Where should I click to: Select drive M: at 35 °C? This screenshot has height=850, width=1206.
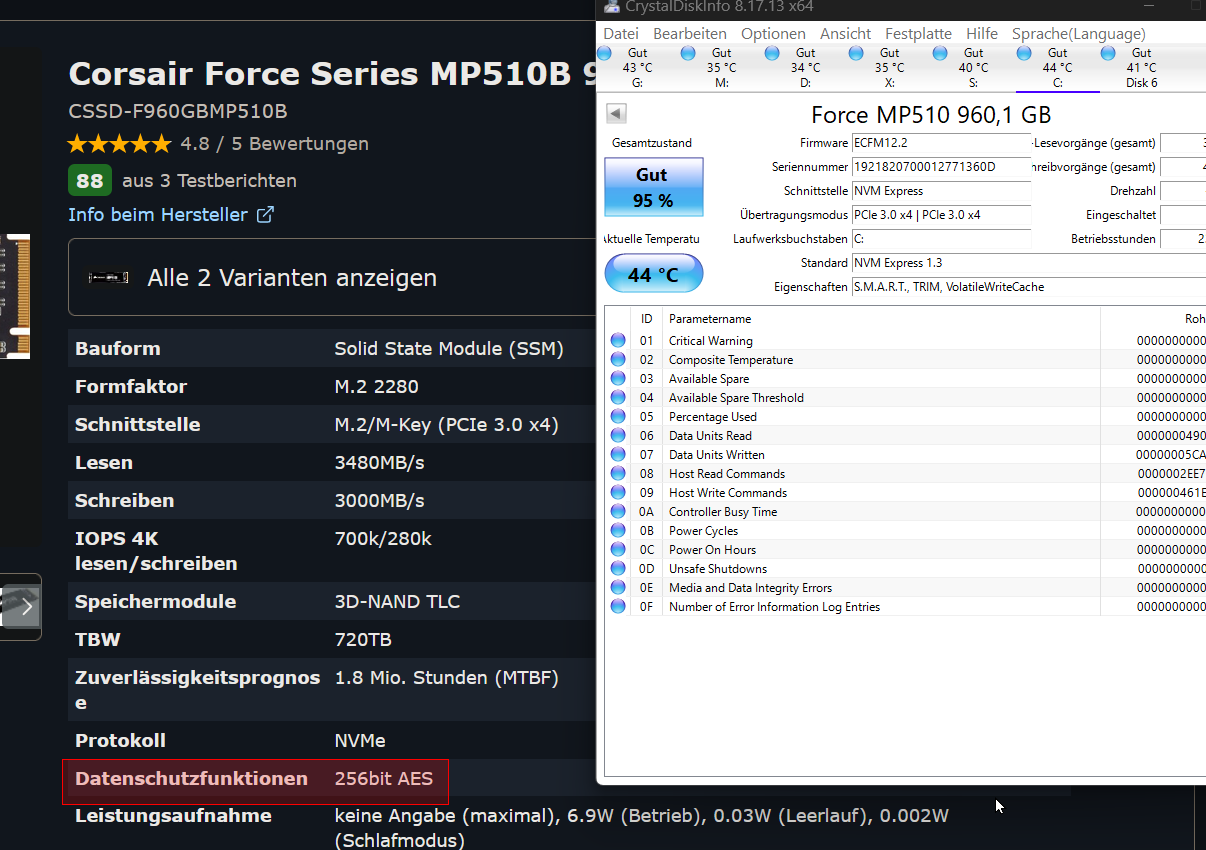[x=722, y=68]
